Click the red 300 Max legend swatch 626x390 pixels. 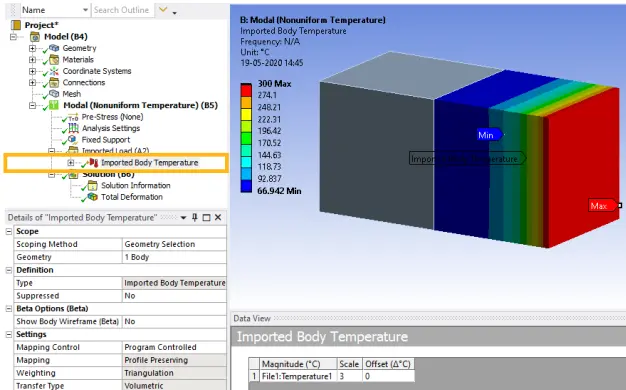pyautogui.click(x=246, y=89)
